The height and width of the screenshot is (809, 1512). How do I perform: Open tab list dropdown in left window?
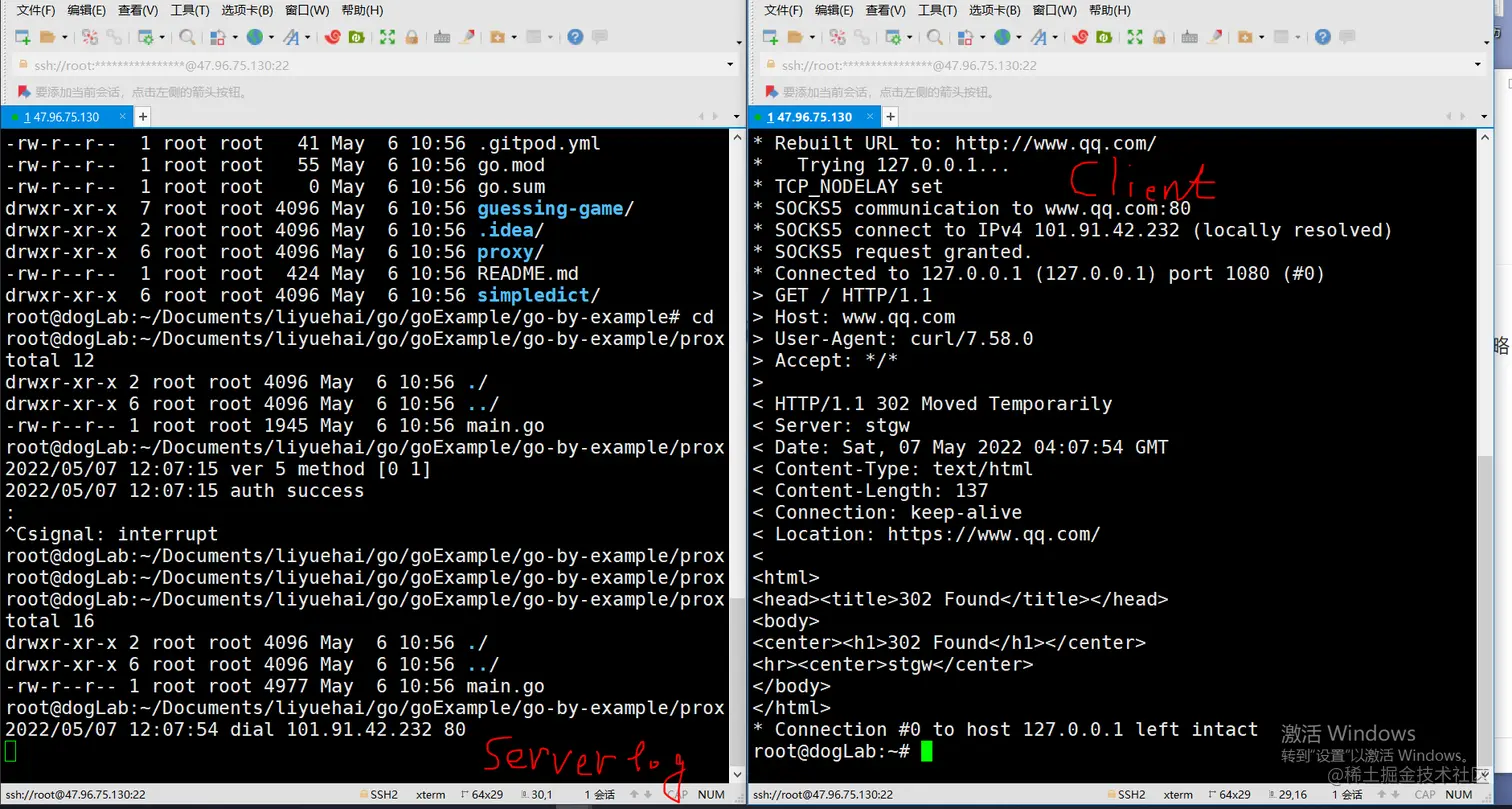click(736, 116)
